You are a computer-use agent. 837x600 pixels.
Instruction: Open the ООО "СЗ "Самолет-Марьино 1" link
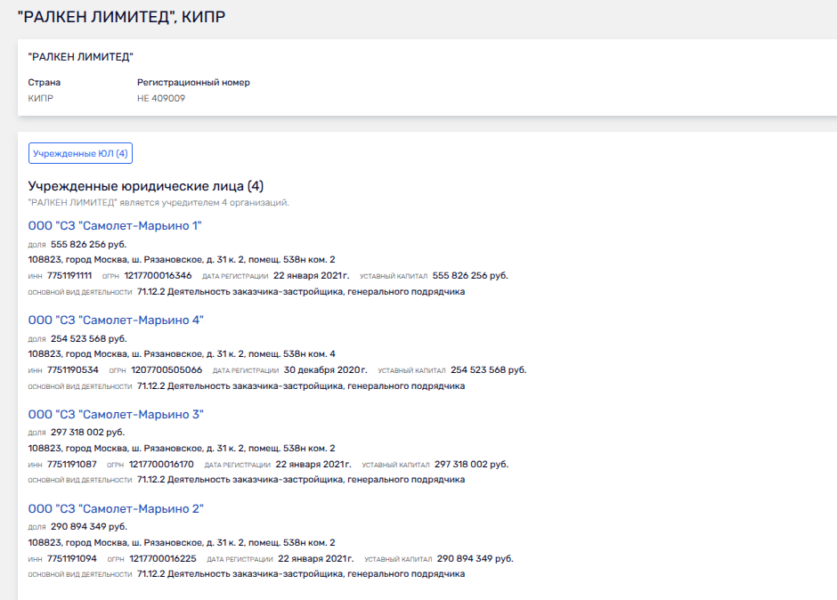coord(115,226)
